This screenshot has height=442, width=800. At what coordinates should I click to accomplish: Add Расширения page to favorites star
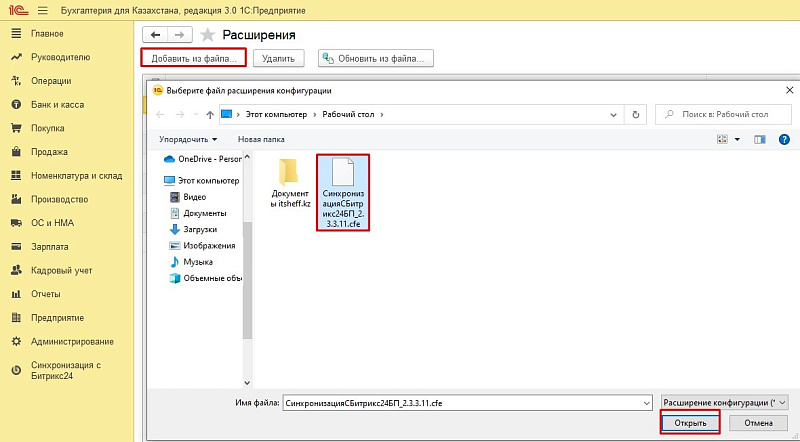[x=208, y=35]
